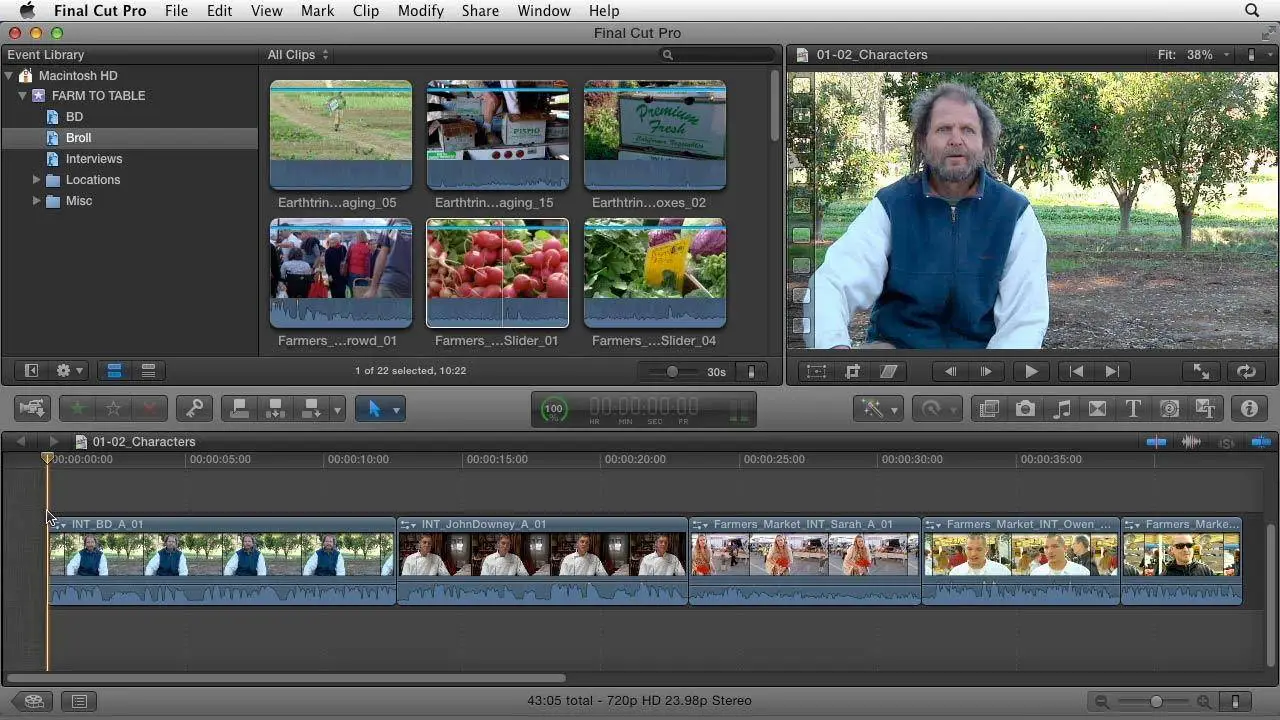Reject selection with the red X button
This screenshot has width=1280, height=720.
tap(150, 409)
